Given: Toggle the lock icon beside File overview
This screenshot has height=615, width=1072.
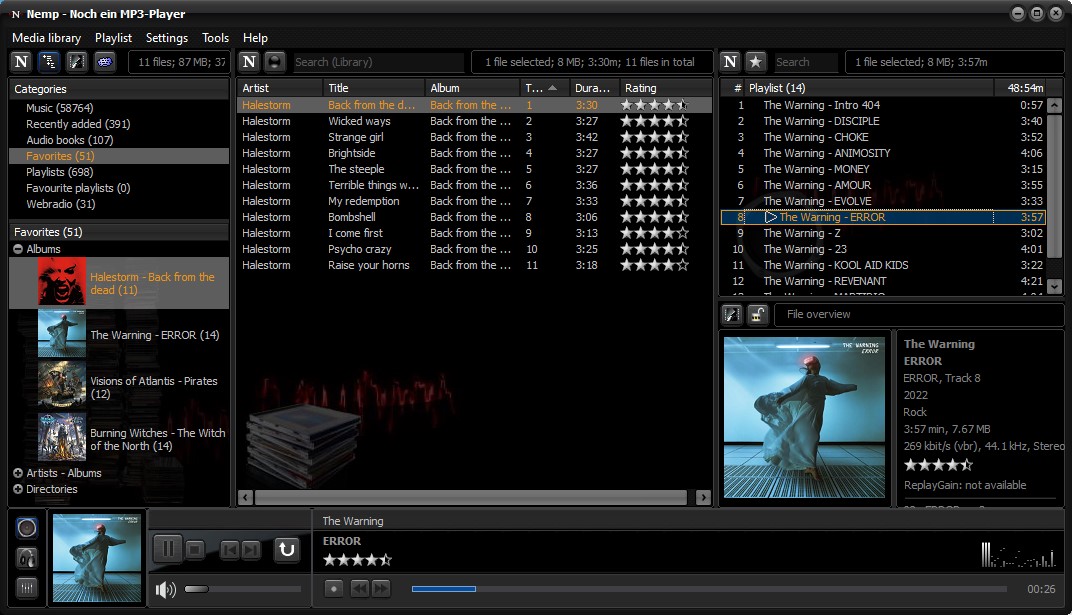Looking at the screenshot, I should click(757, 314).
